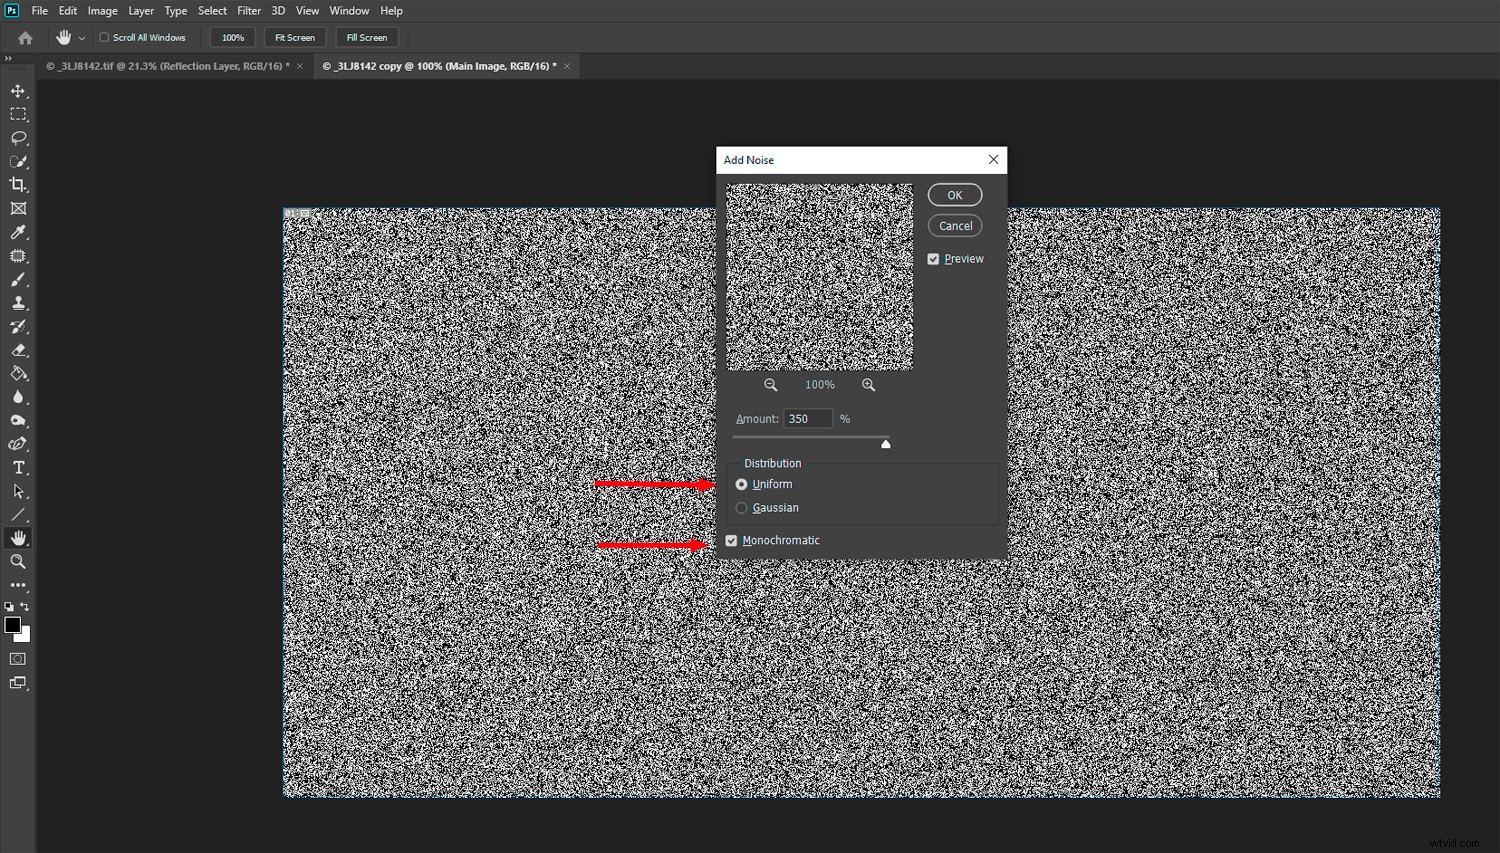Select the Crop tool

[18, 185]
